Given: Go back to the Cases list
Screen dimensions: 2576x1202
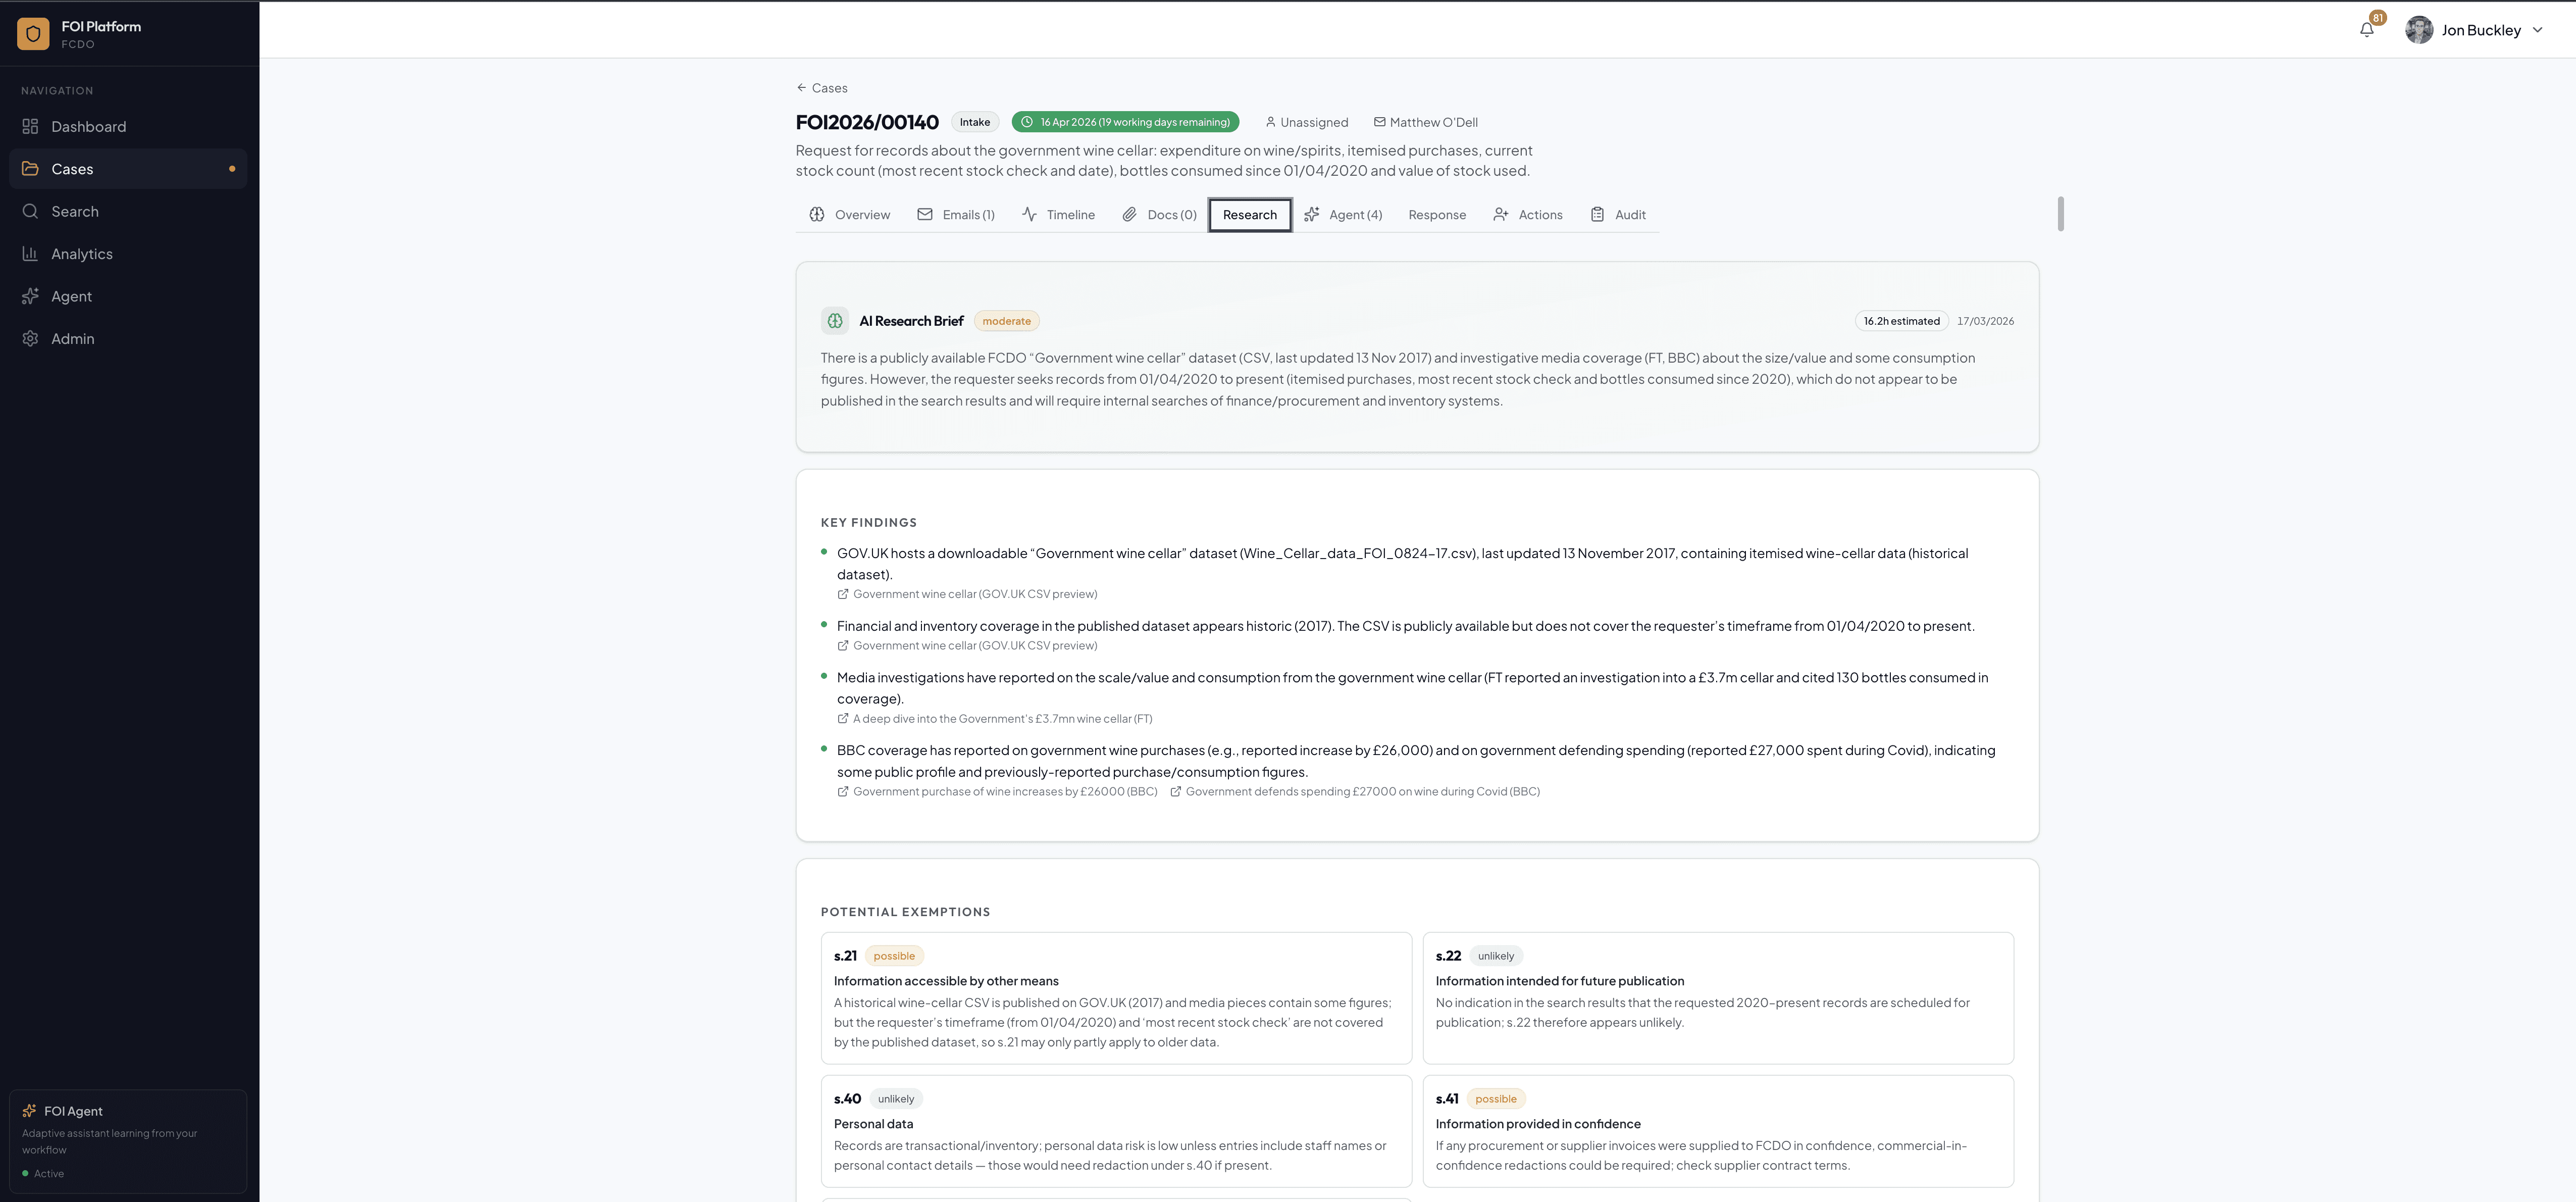Looking at the screenshot, I should 822,88.
